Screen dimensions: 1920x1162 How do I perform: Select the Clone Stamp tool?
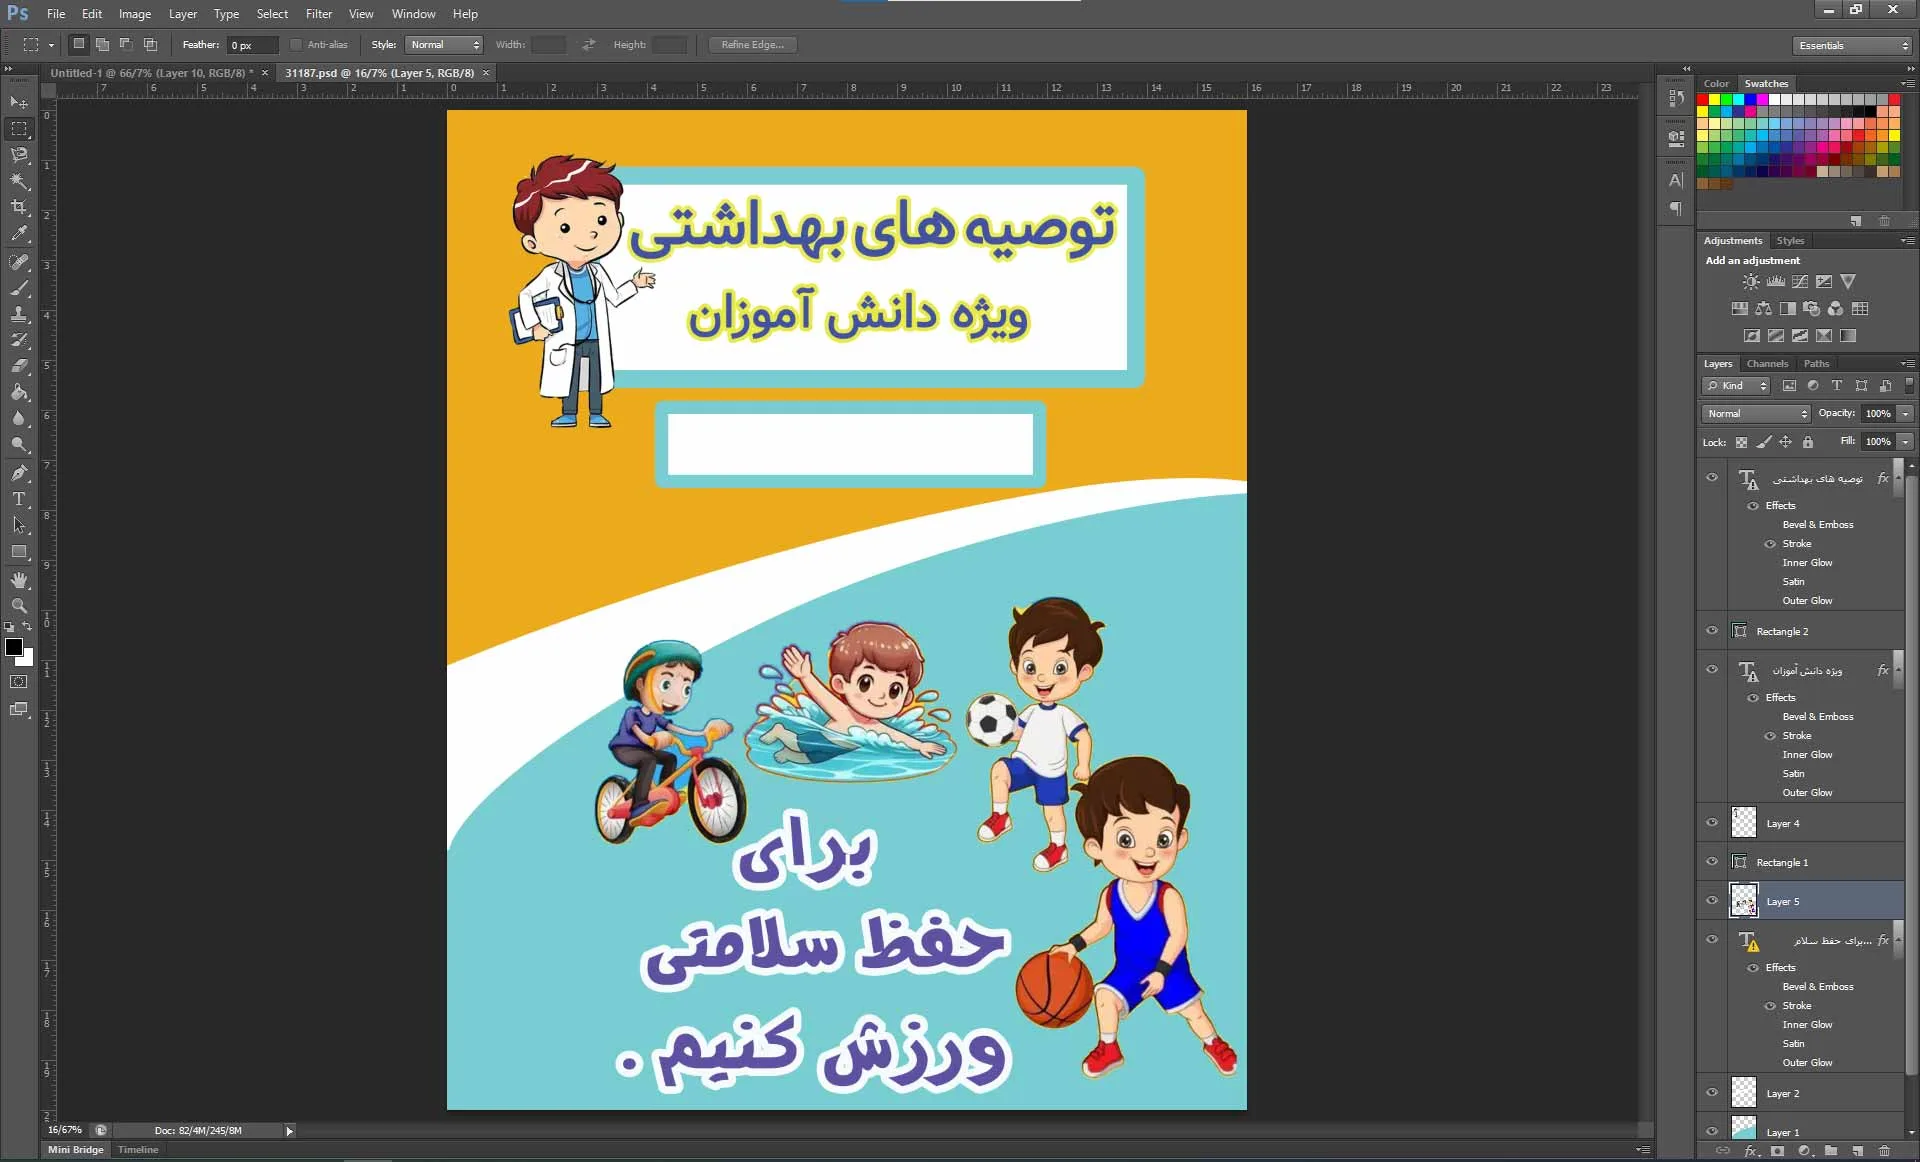coord(19,314)
